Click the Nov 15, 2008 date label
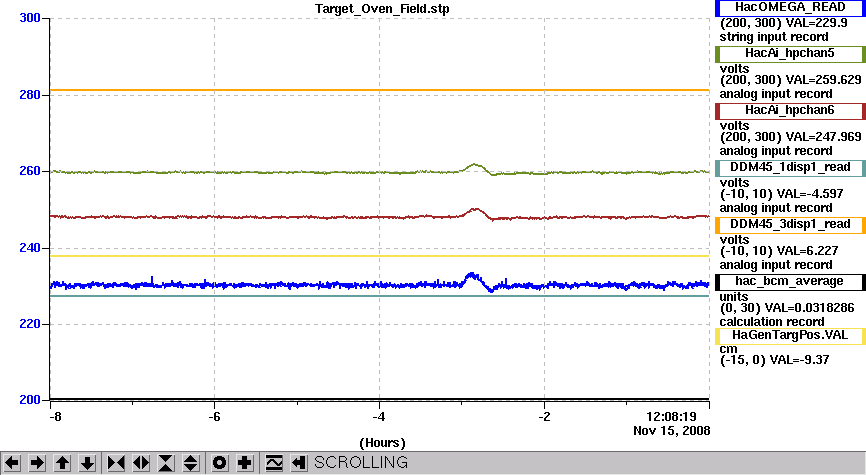Image resolution: width=866 pixels, height=475 pixels. 672,431
